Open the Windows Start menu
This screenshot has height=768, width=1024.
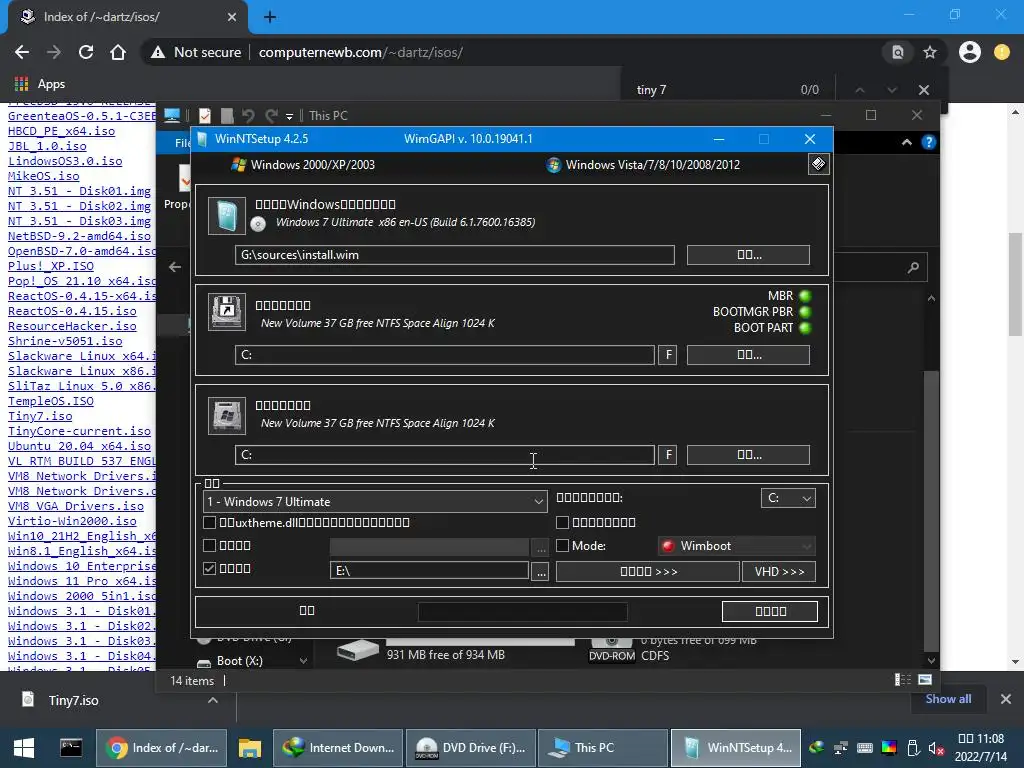(24, 748)
